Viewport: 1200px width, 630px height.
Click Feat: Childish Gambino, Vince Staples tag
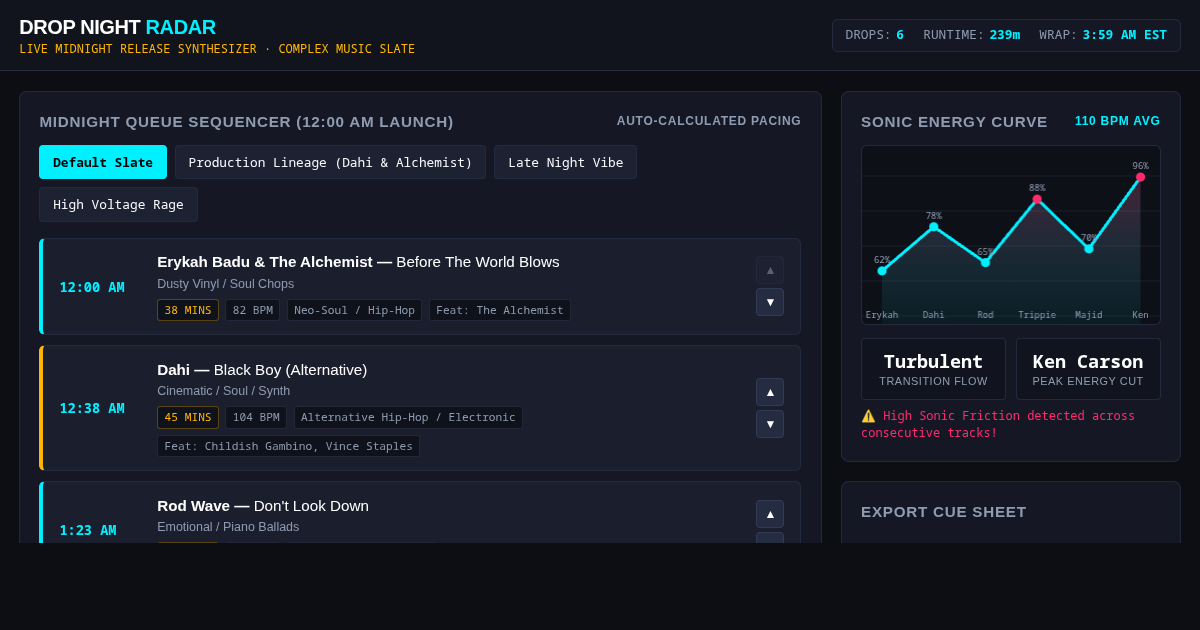pos(288,446)
